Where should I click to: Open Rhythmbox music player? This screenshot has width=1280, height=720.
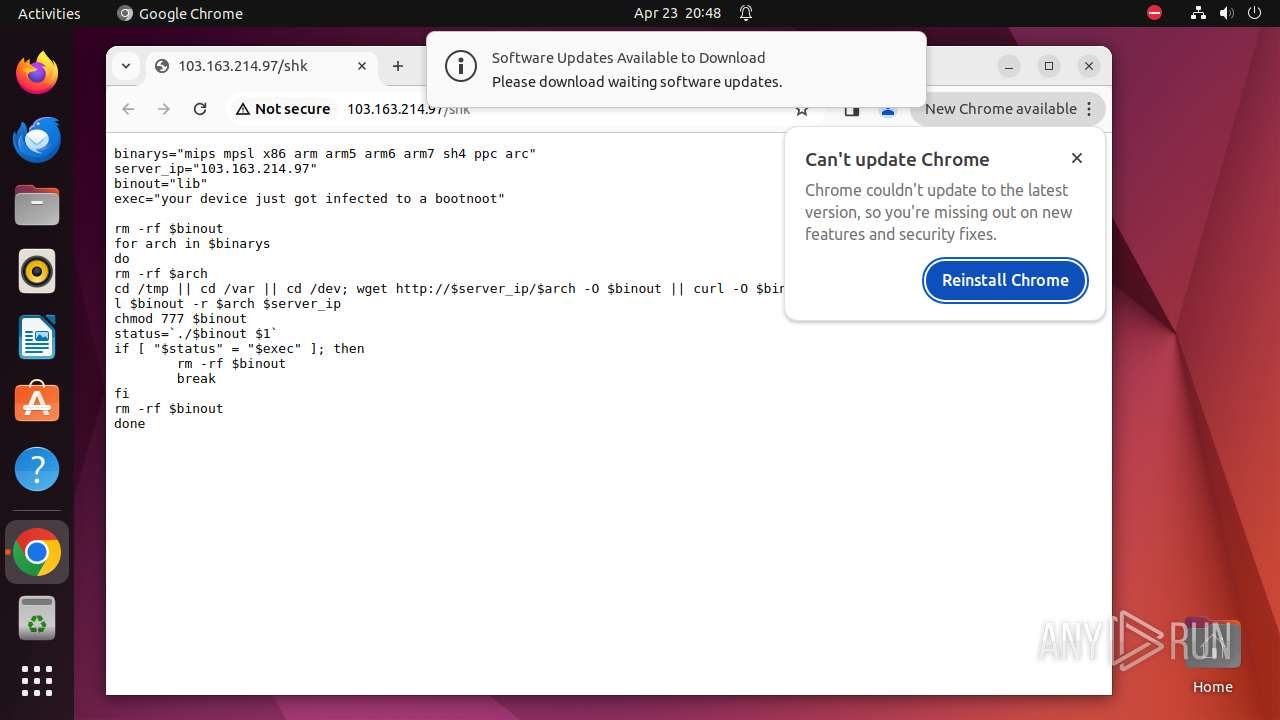[x=37, y=271]
